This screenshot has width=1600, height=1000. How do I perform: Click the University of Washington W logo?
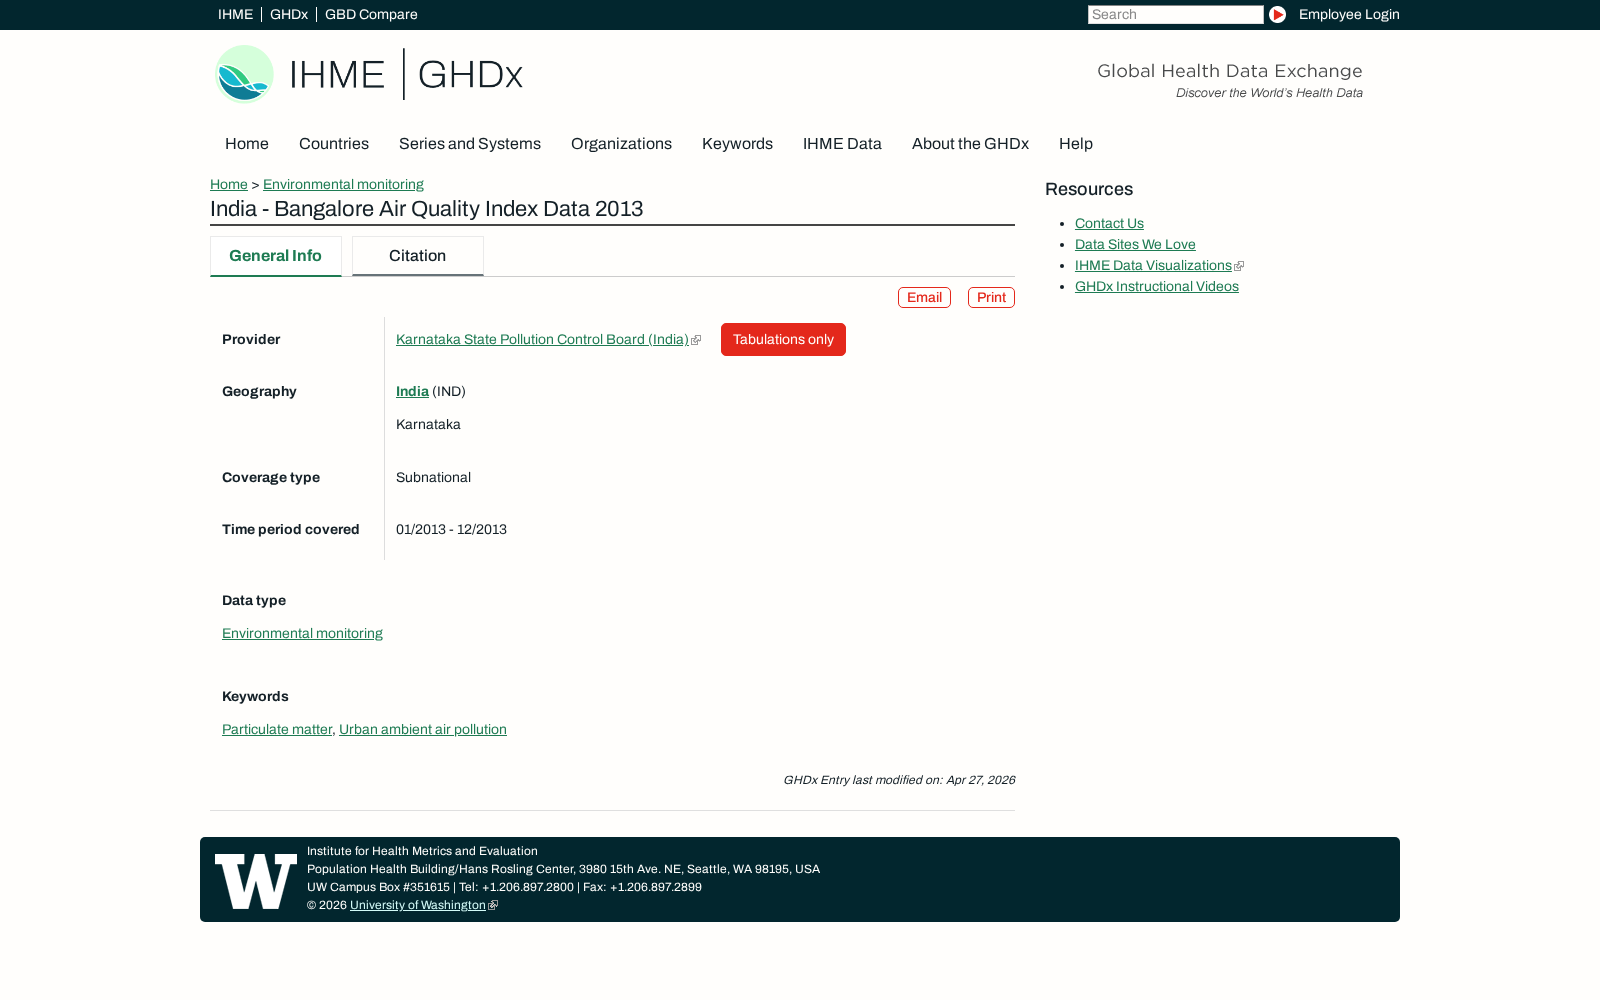click(256, 881)
